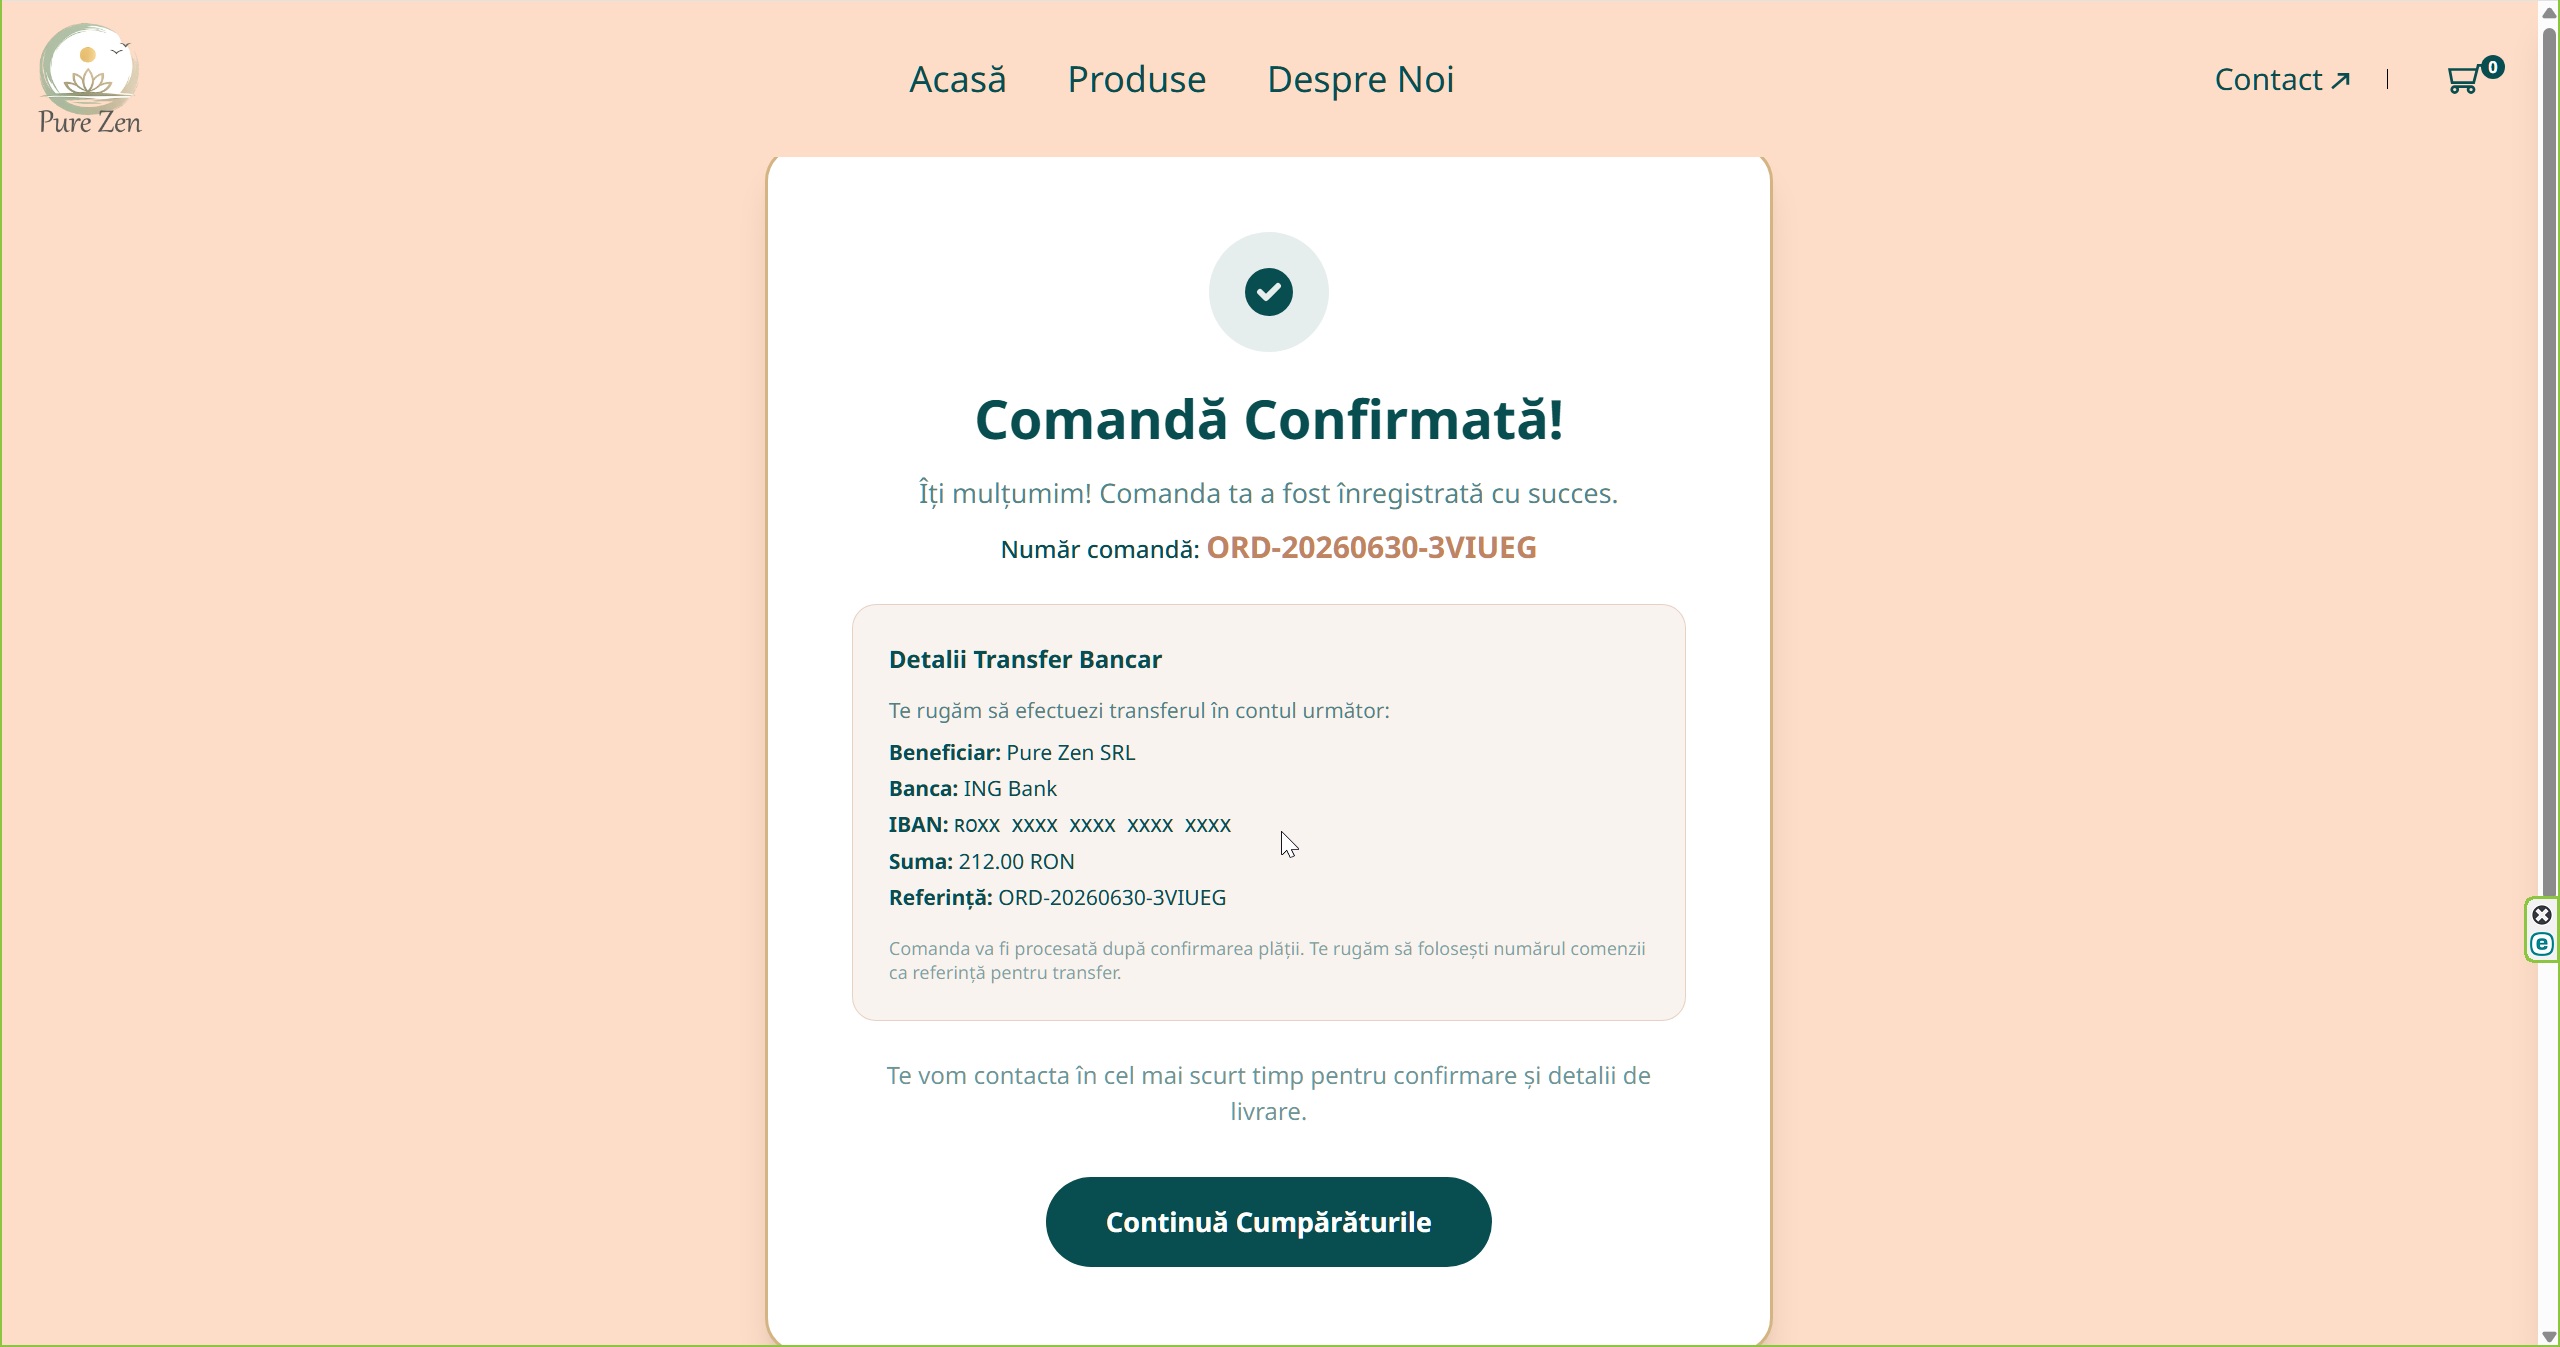Click the scrollbar up arrow
The height and width of the screenshot is (1347, 2560).
[2549, 11]
